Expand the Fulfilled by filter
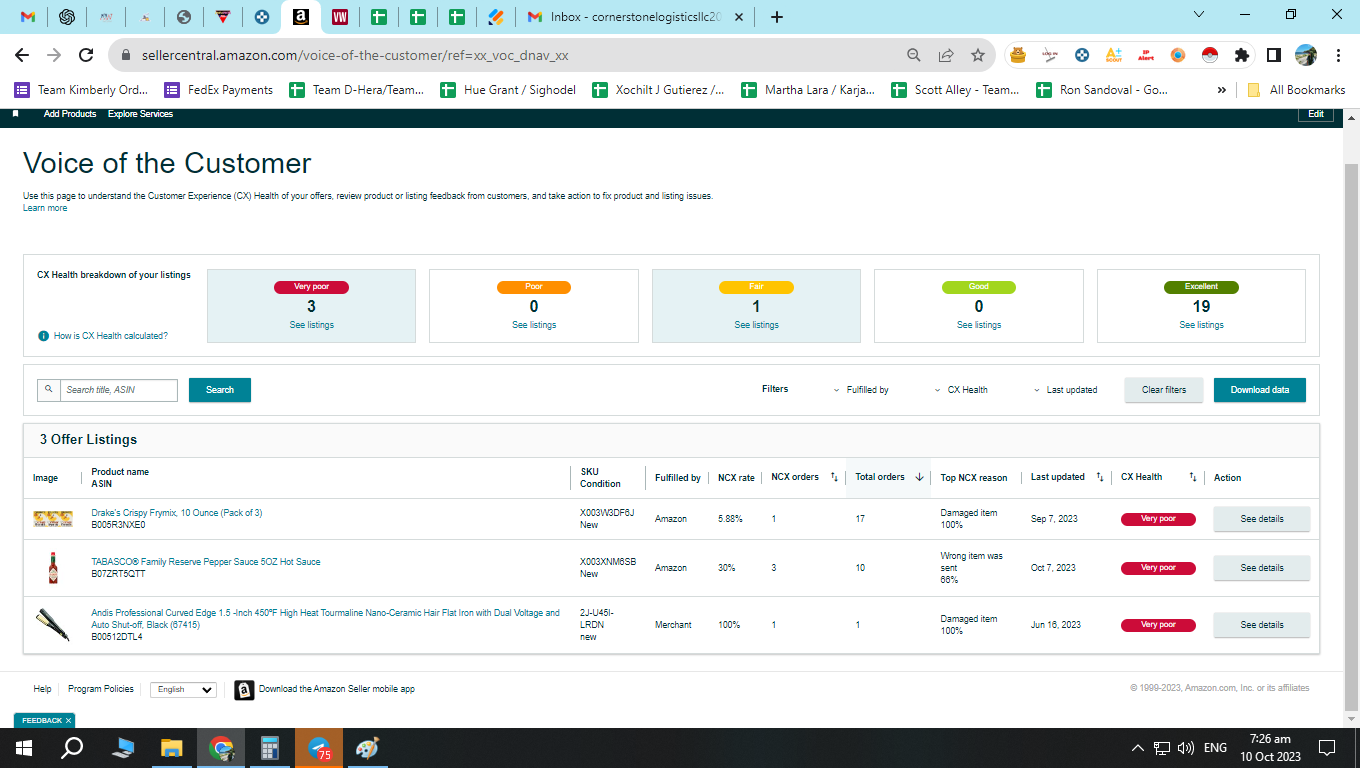The height and width of the screenshot is (768, 1360). click(x=862, y=390)
